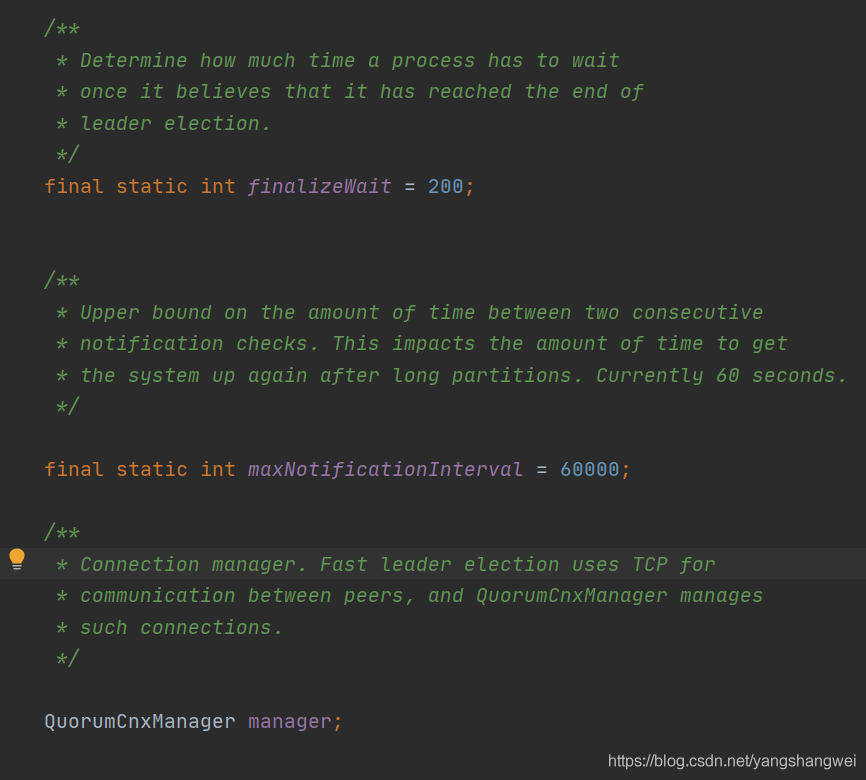
Task: Click 'QuorumCnxManager manages' in the comment
Action: point(619,595)
